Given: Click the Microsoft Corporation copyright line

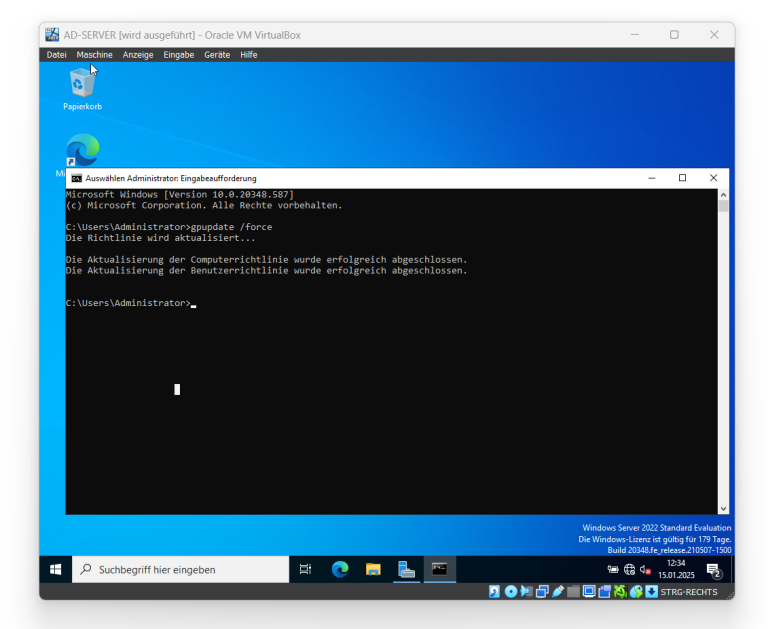Looking at the screenshot, I should pyautogui.click(x=204, y=205).
